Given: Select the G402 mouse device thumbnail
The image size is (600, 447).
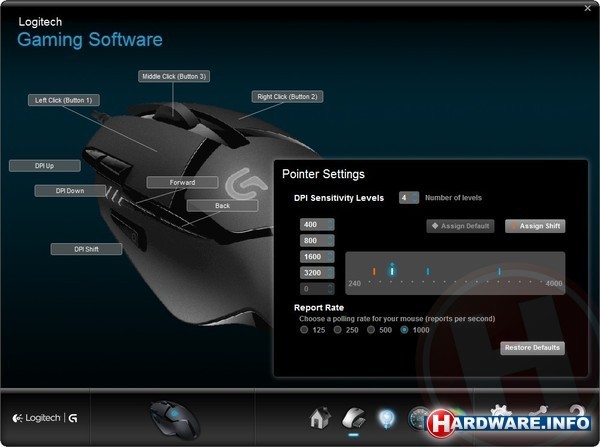Looking at the screenshot, I should coord(174,419).
